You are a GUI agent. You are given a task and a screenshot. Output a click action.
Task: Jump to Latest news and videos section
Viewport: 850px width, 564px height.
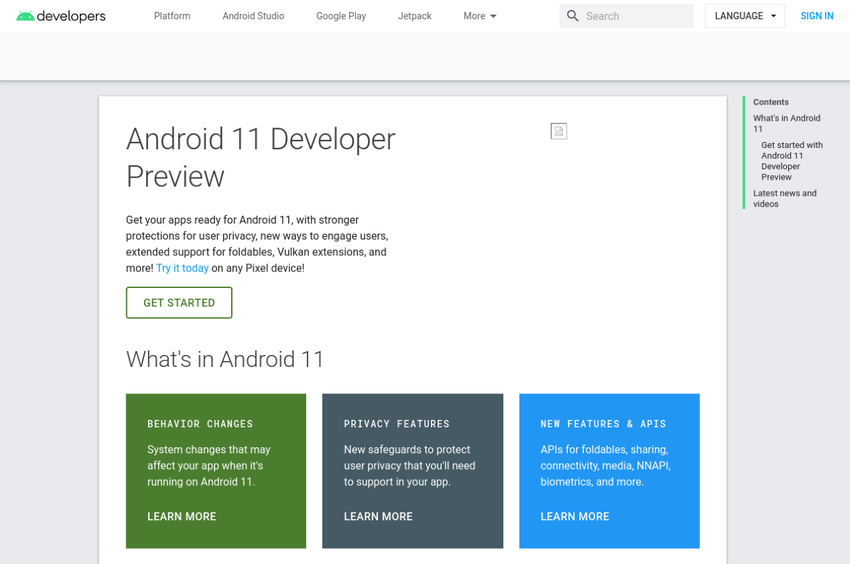point(784,198)
